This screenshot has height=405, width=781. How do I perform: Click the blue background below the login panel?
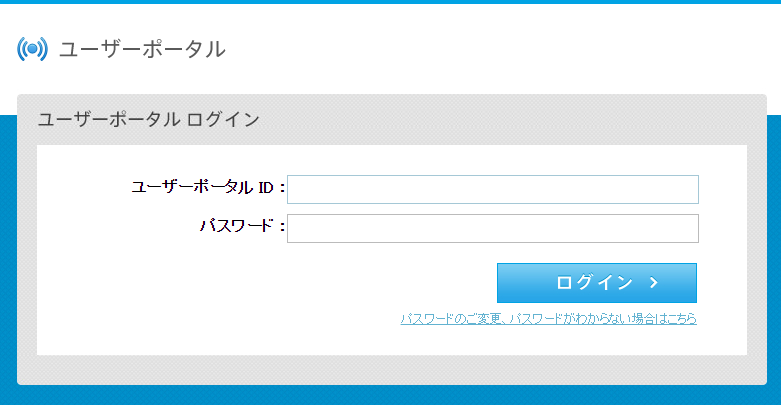[x=390, y=395]
